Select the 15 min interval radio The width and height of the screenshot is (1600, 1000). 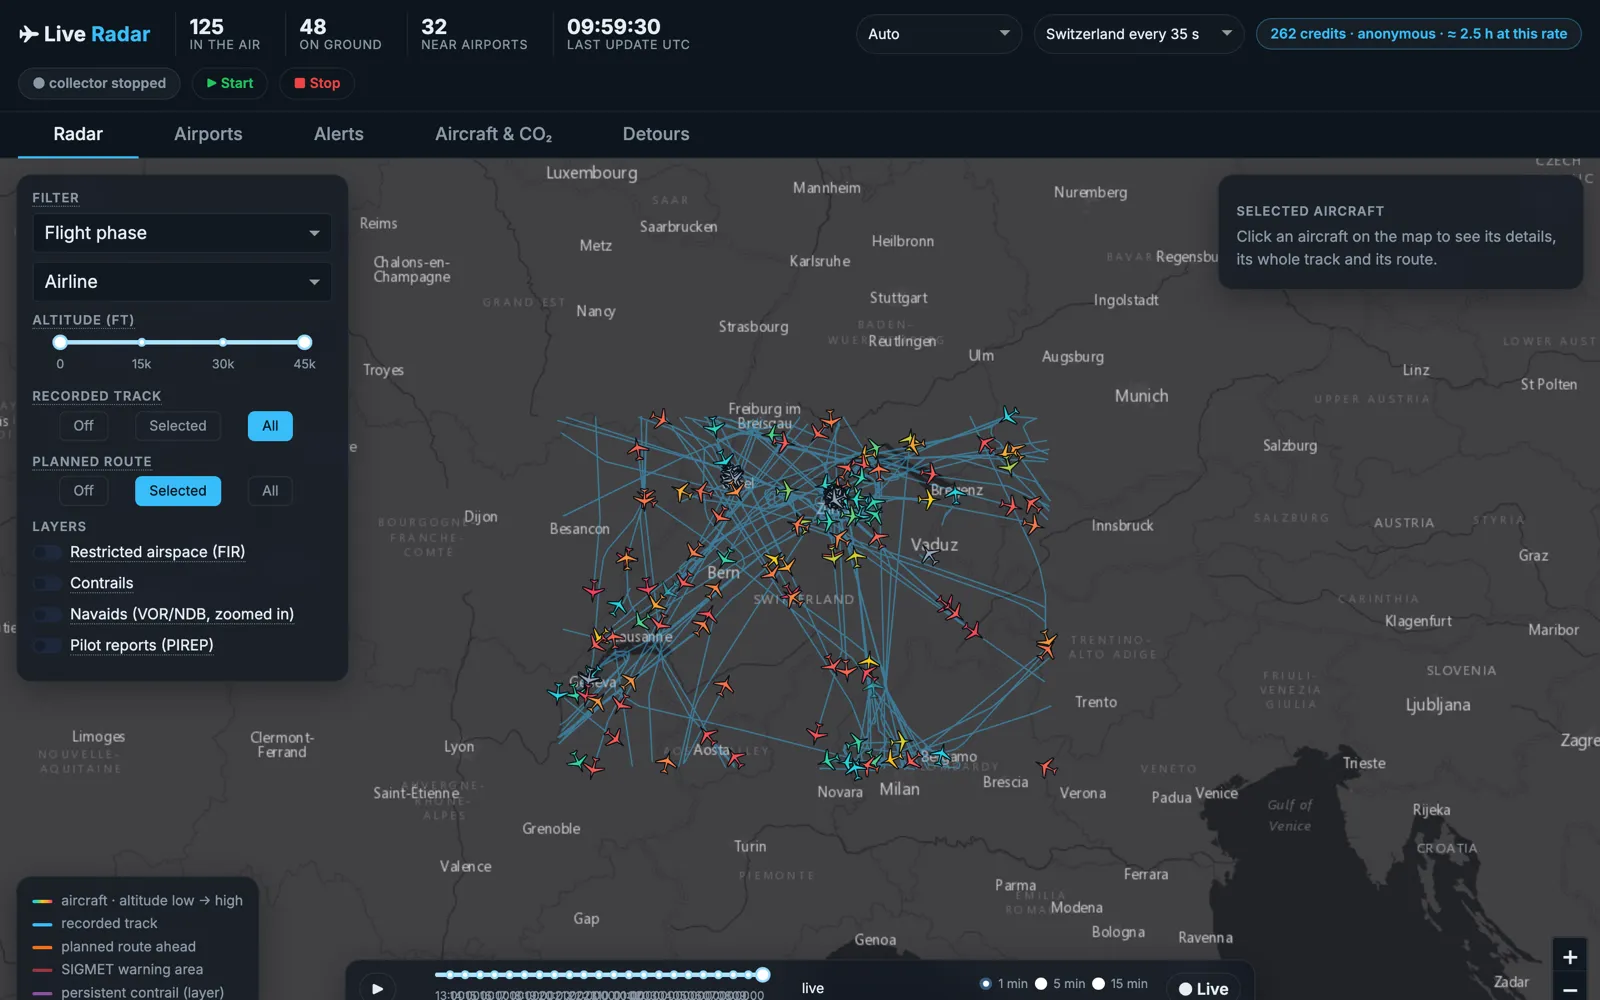click(x=1098, y=984)
